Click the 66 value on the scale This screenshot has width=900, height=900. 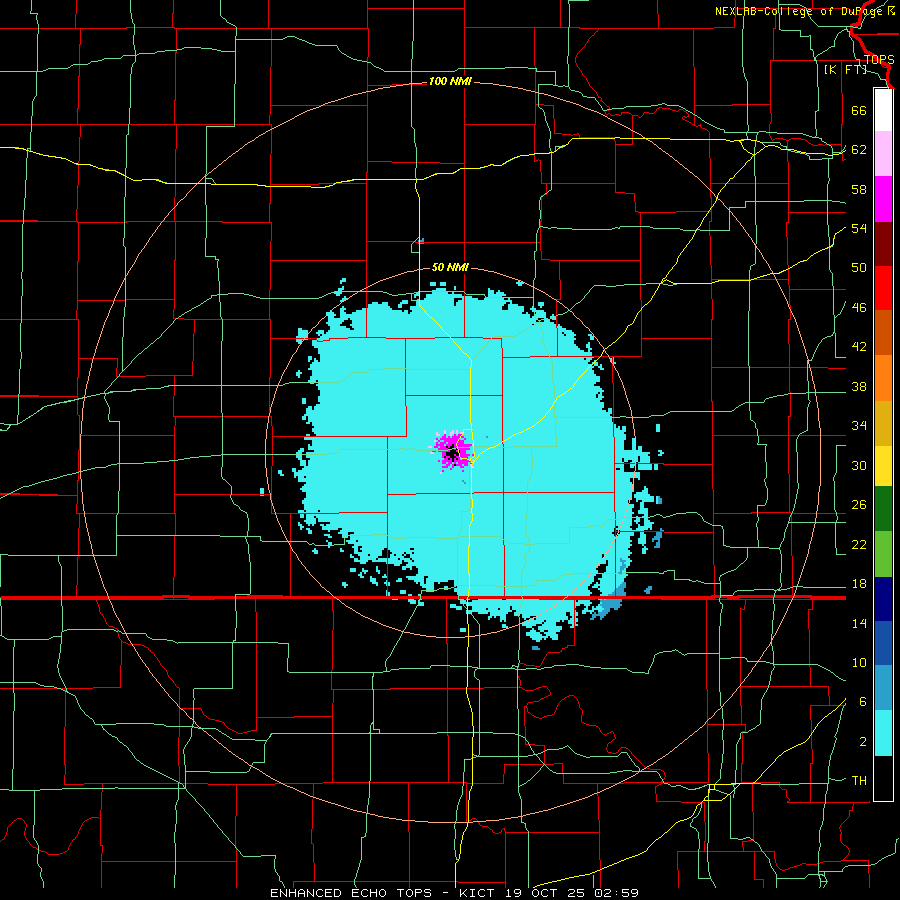[859, 110]
